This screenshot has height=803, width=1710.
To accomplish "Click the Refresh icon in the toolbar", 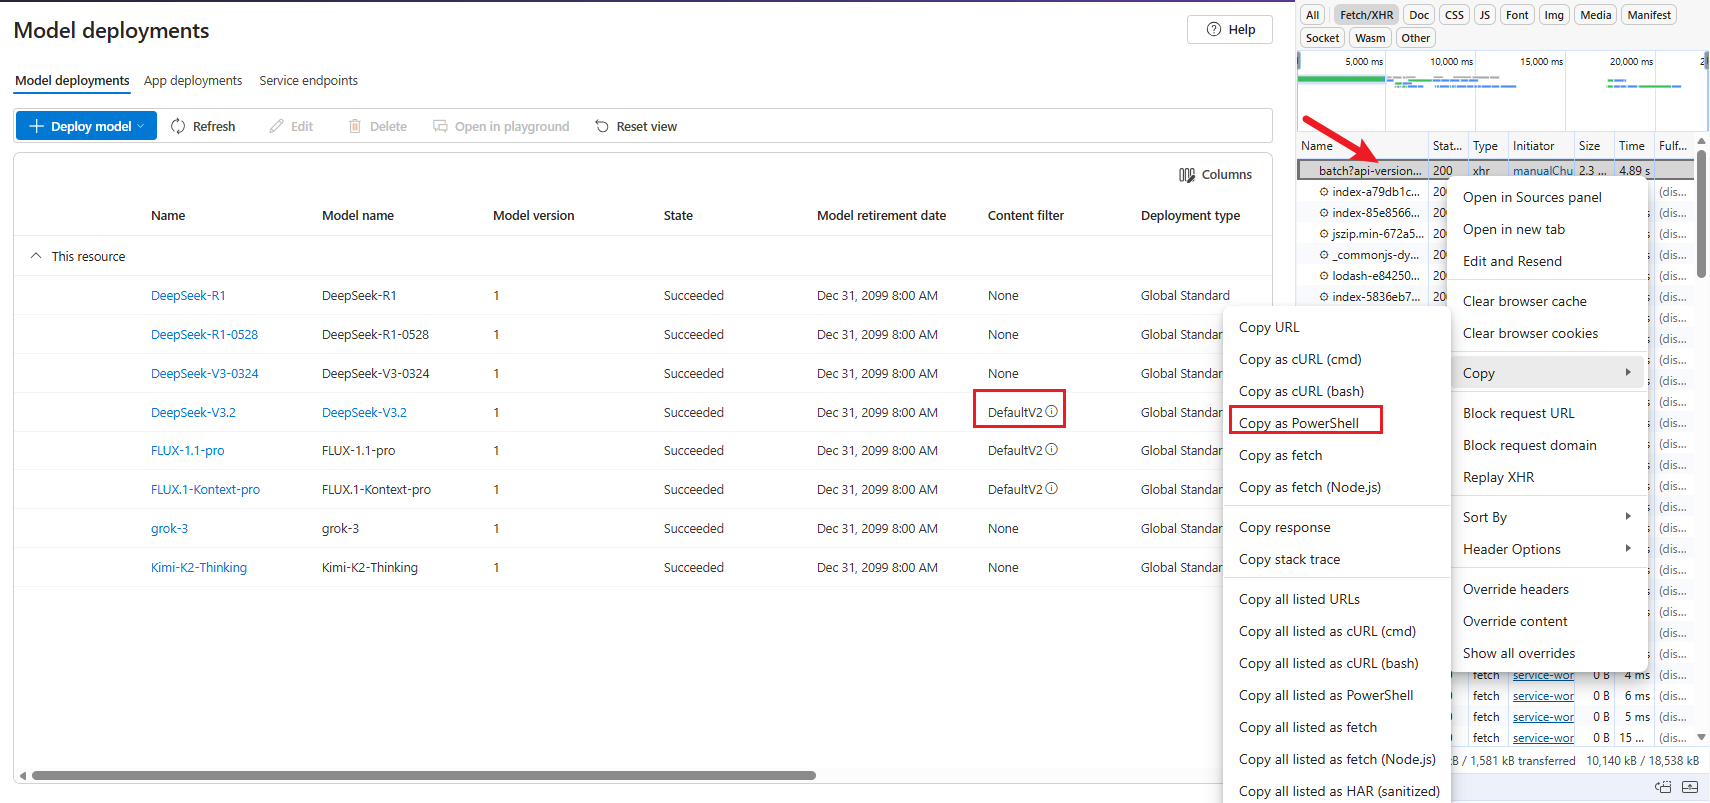I will pos(178,126).
